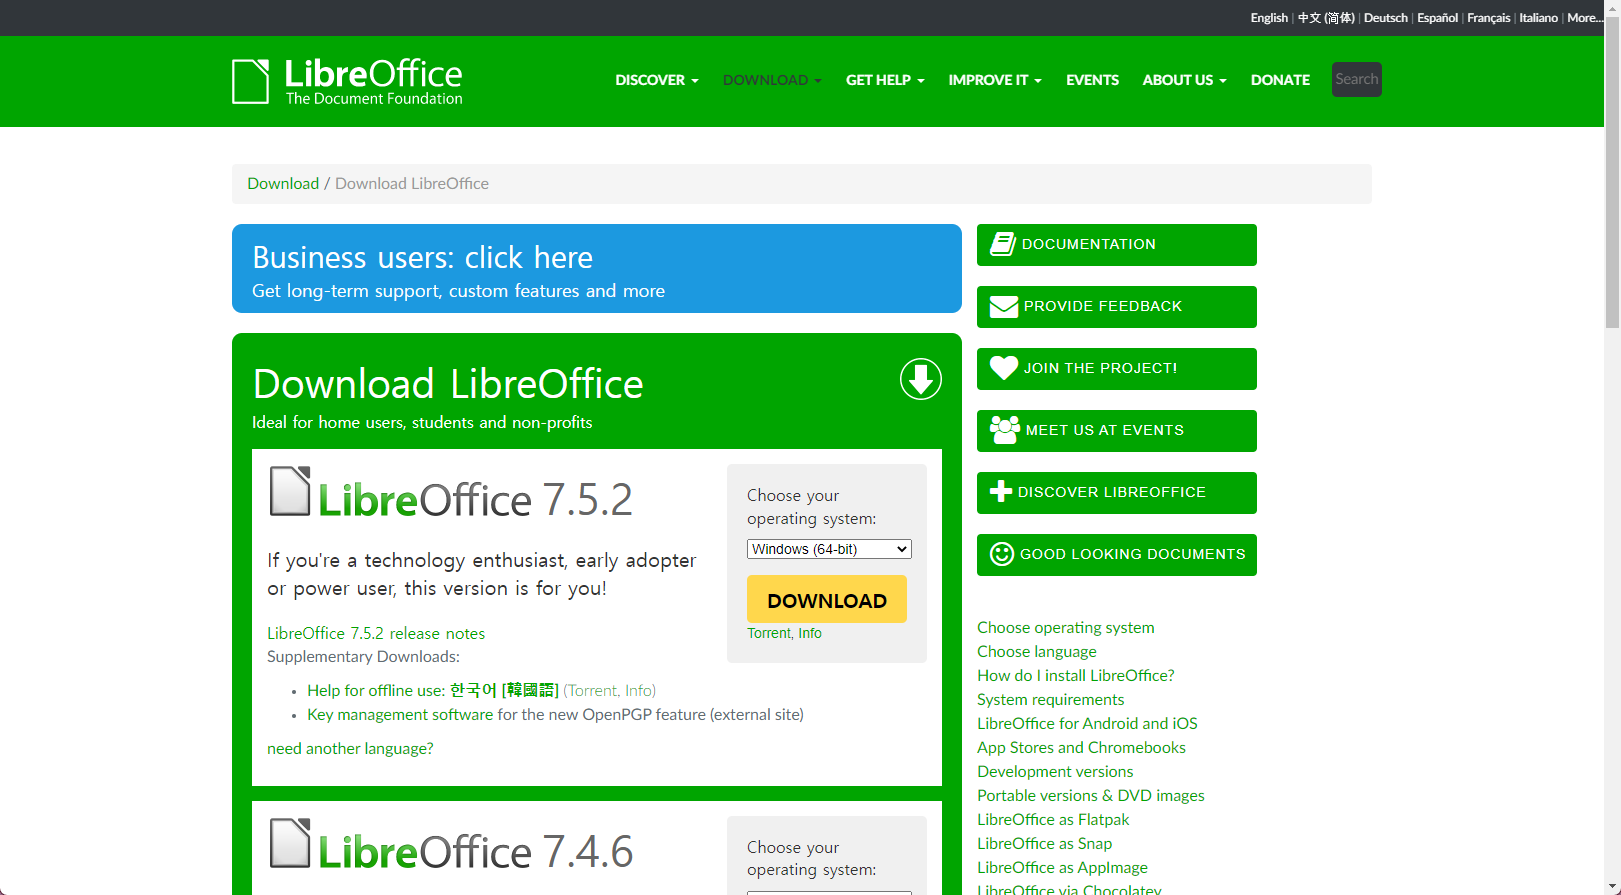The image size is (1621, 895).
Task: Open System requirements link
Action: 1051,699
